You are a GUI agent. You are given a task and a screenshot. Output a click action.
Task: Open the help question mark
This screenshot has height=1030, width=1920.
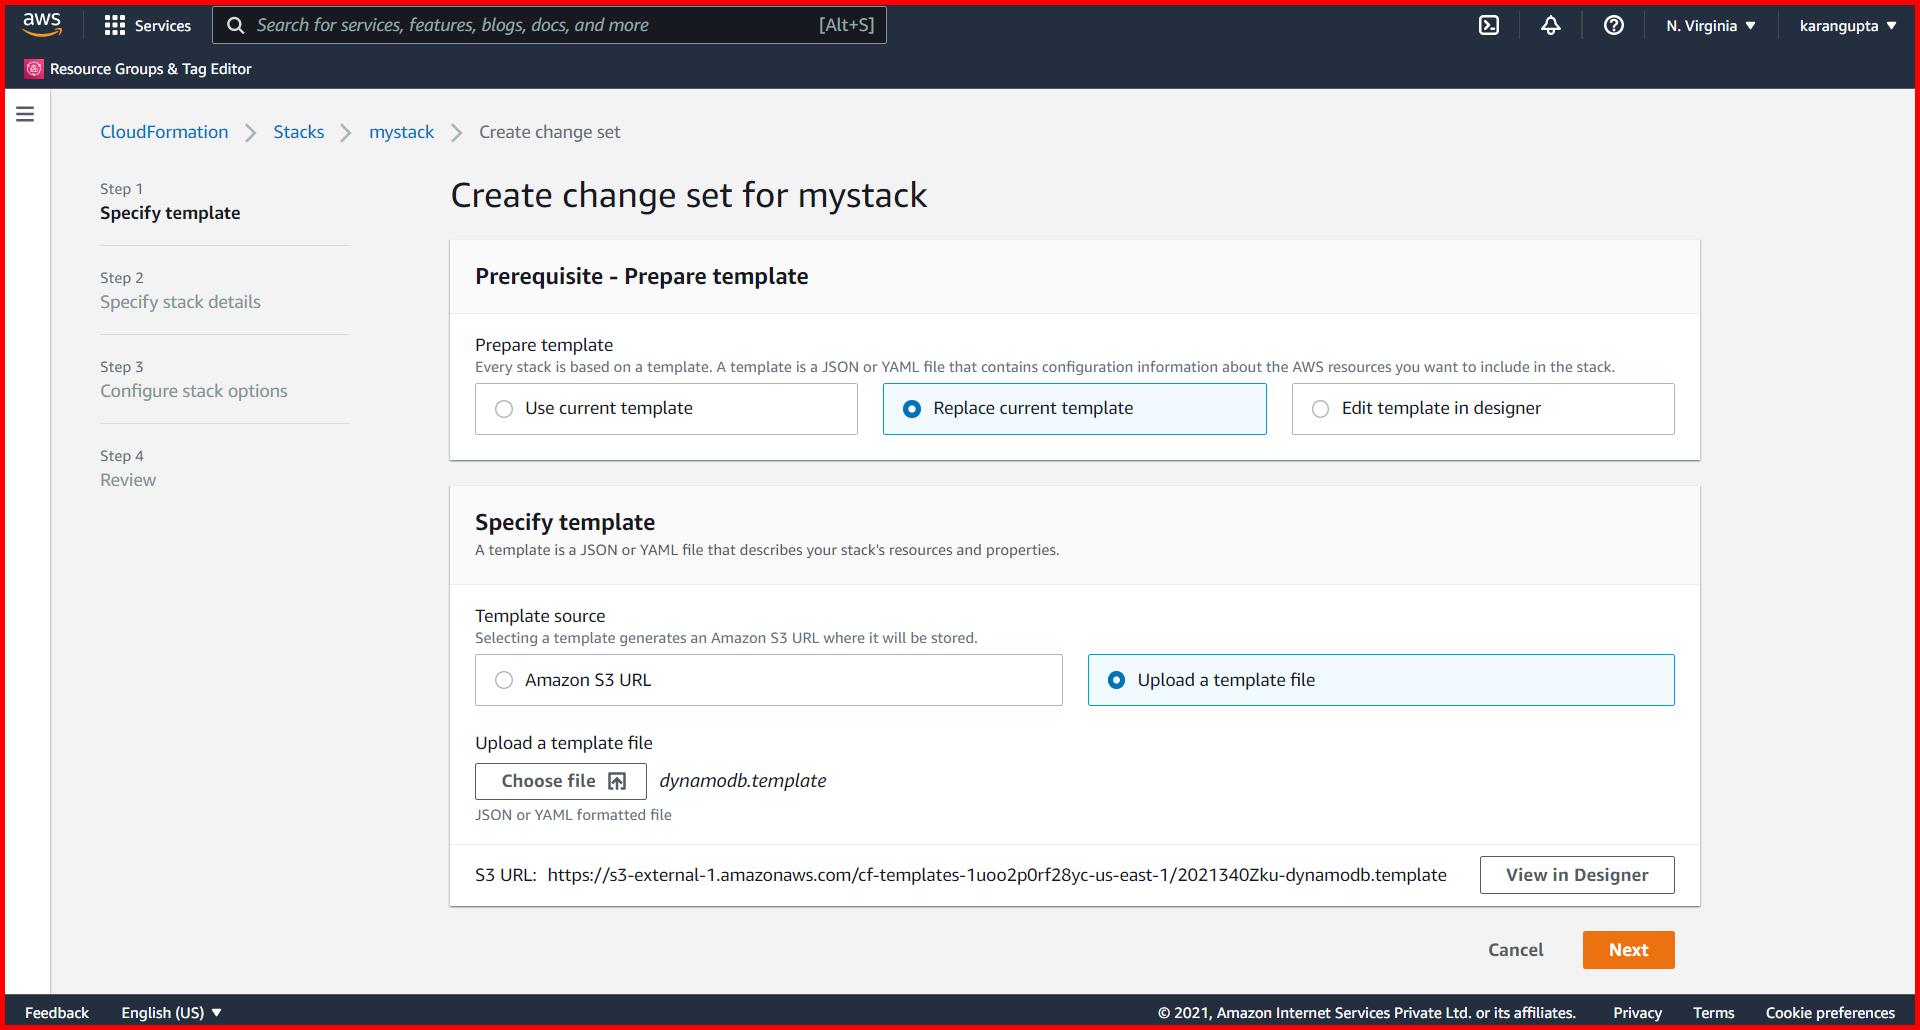(1613, 25)
